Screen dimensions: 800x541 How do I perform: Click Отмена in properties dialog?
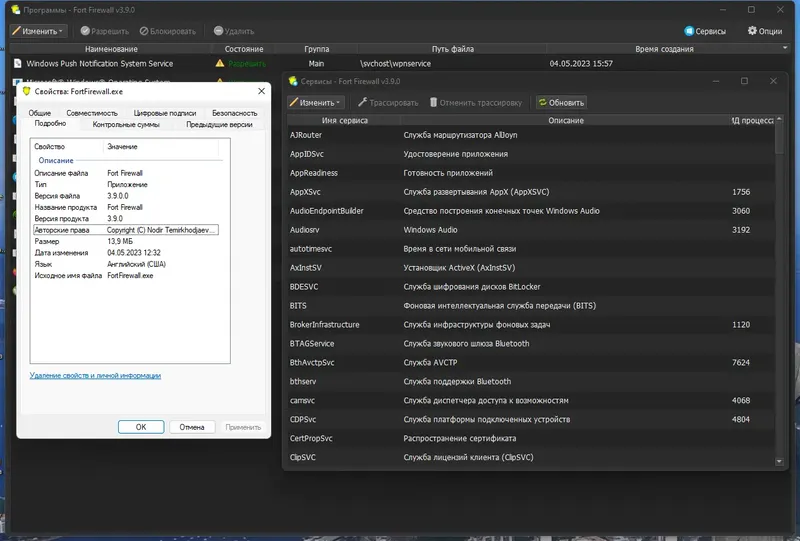point(192,427)
